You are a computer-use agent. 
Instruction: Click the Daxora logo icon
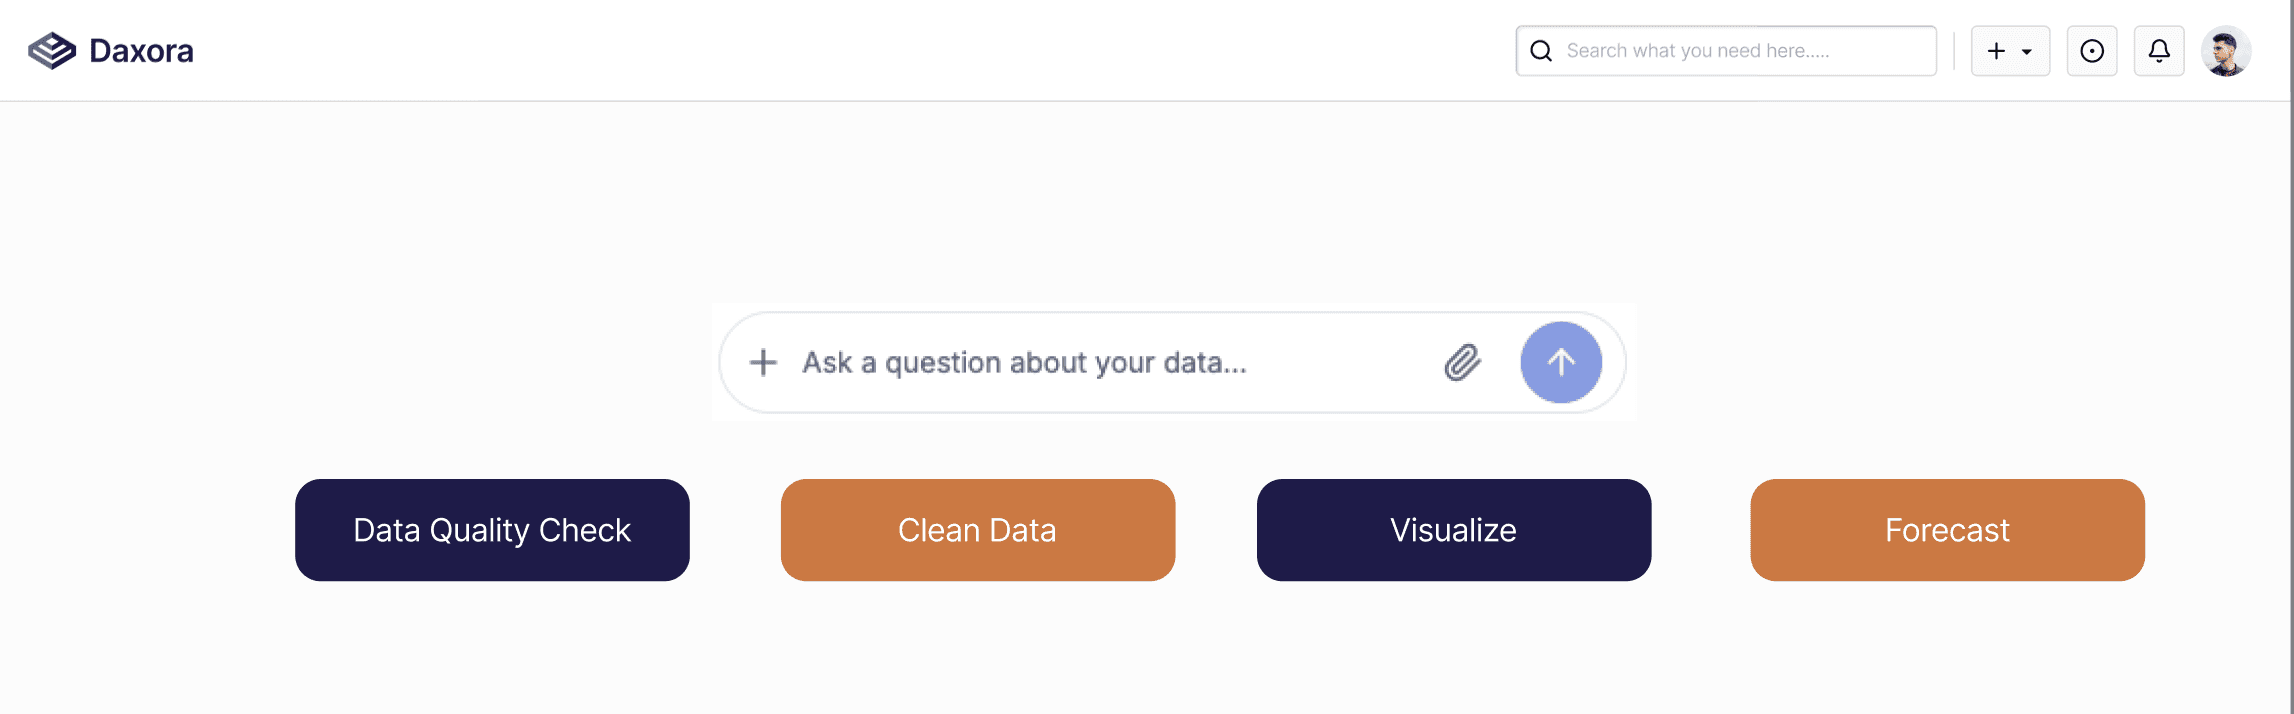[52, 51]
